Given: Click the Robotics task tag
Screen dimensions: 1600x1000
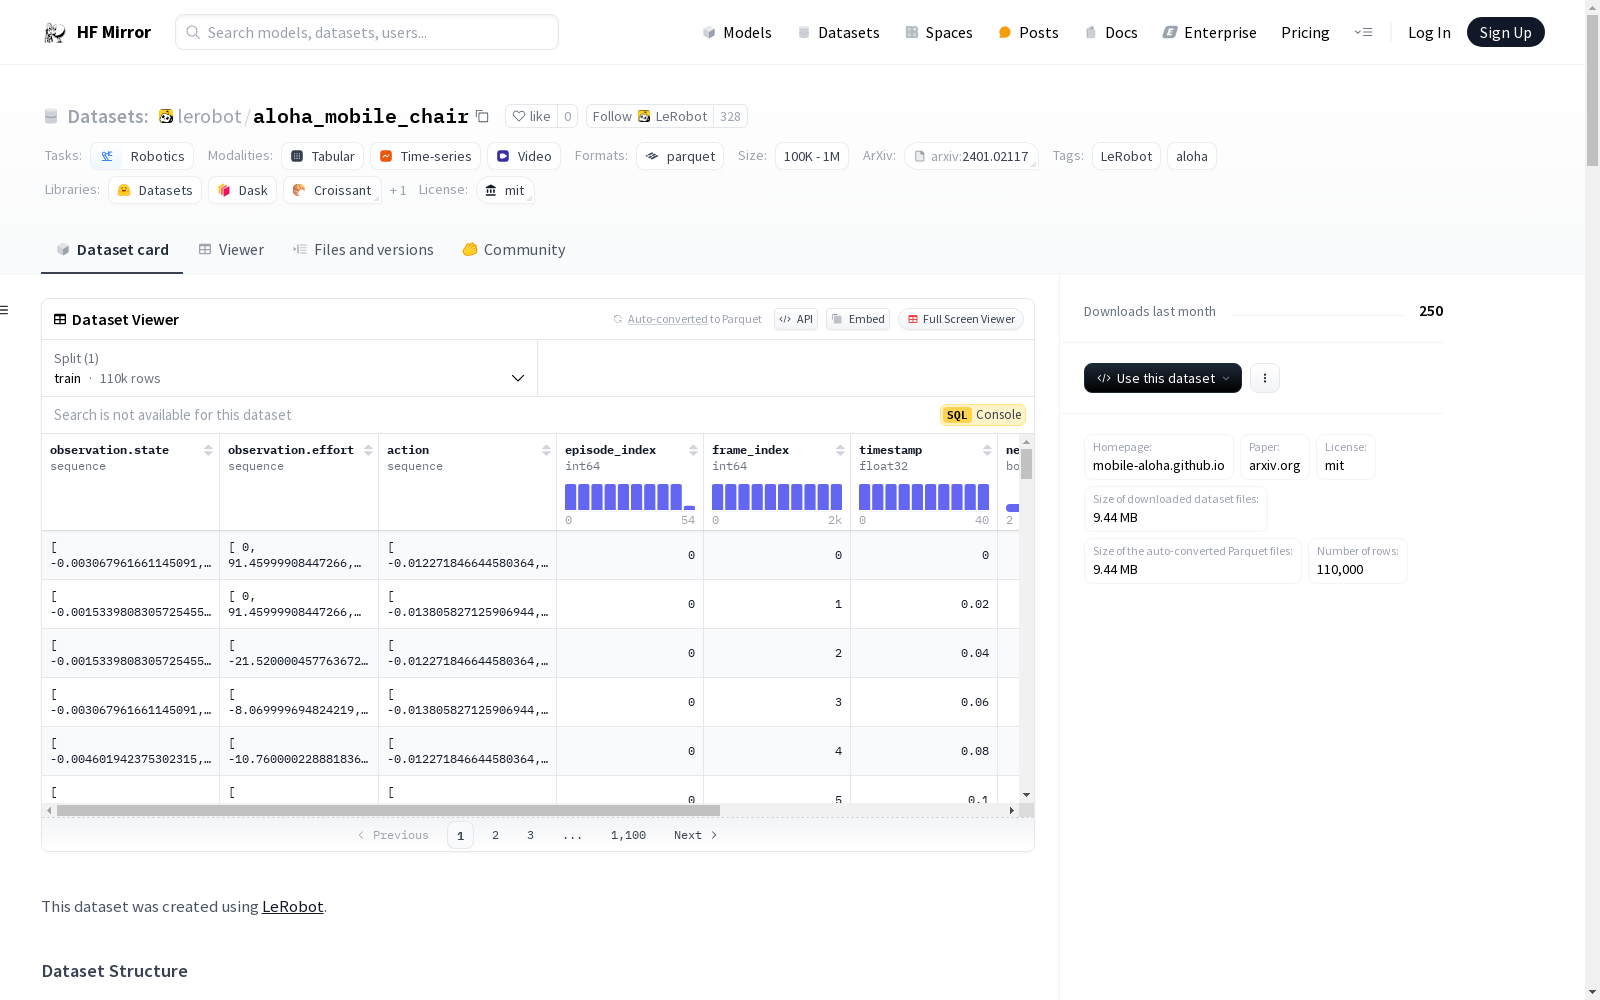Looking at the screenshot, I should [142, 156].
